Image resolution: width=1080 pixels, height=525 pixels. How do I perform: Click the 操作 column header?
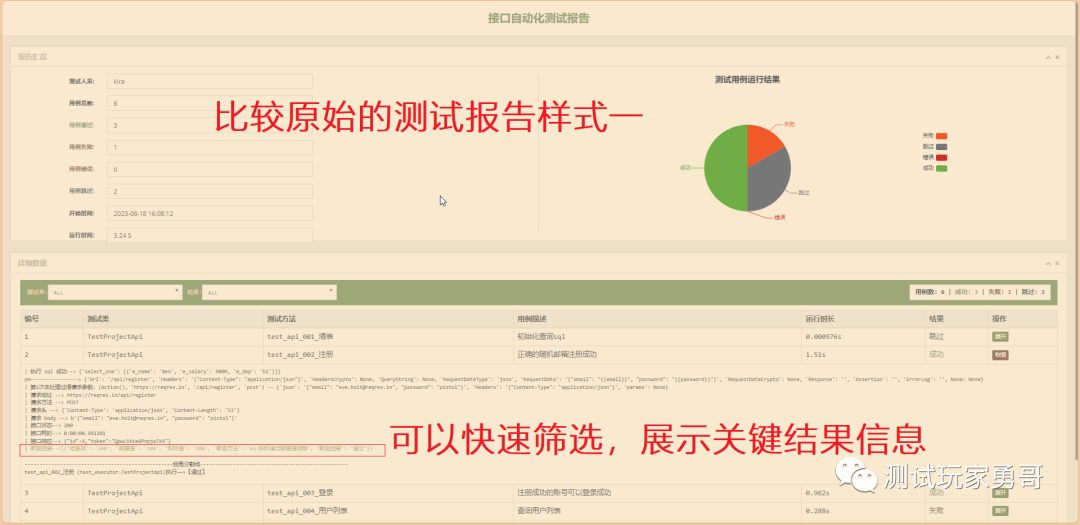1022,319
